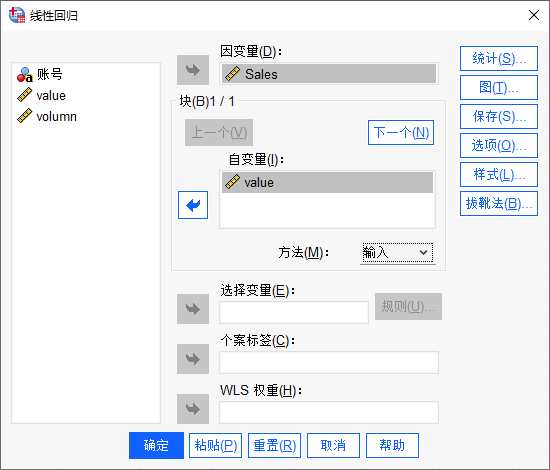Open the 拔靴法(B) bootstrap dialog

click(x=499, y=203)
